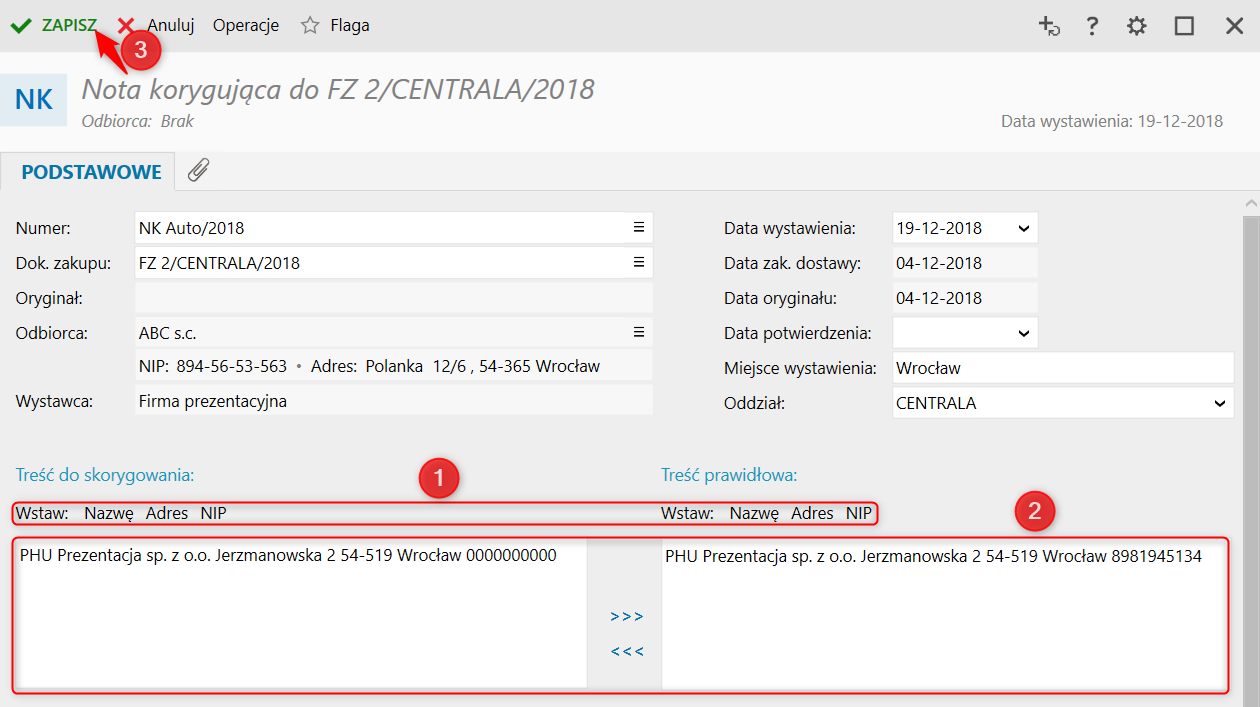Open the Operacje menu
1260x707 pixels.
(246, 26)
